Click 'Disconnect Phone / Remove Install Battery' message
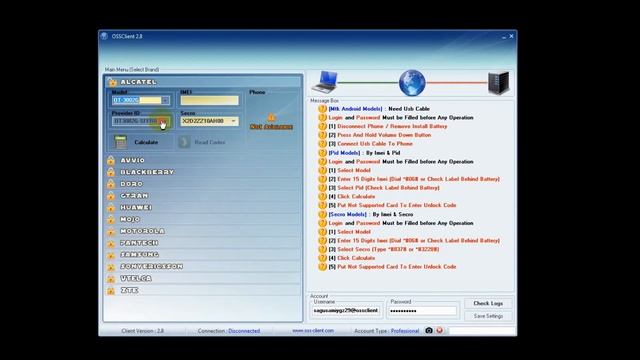Screen dimensions: 640x360 click(x=392, y=127)
